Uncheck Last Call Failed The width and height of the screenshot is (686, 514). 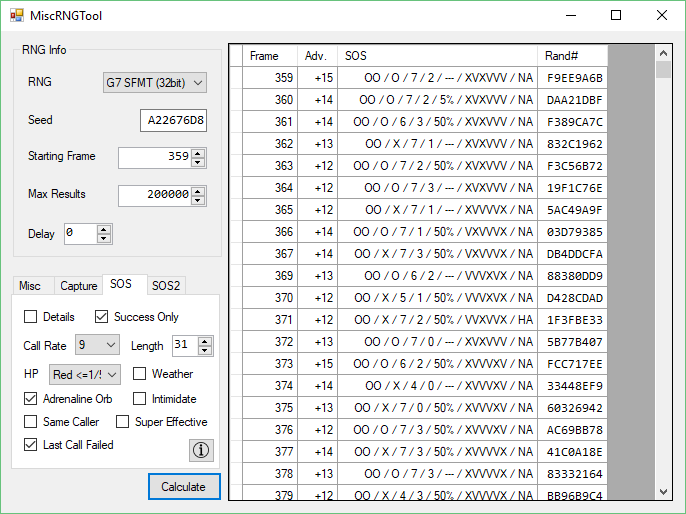tap(31, 445)
